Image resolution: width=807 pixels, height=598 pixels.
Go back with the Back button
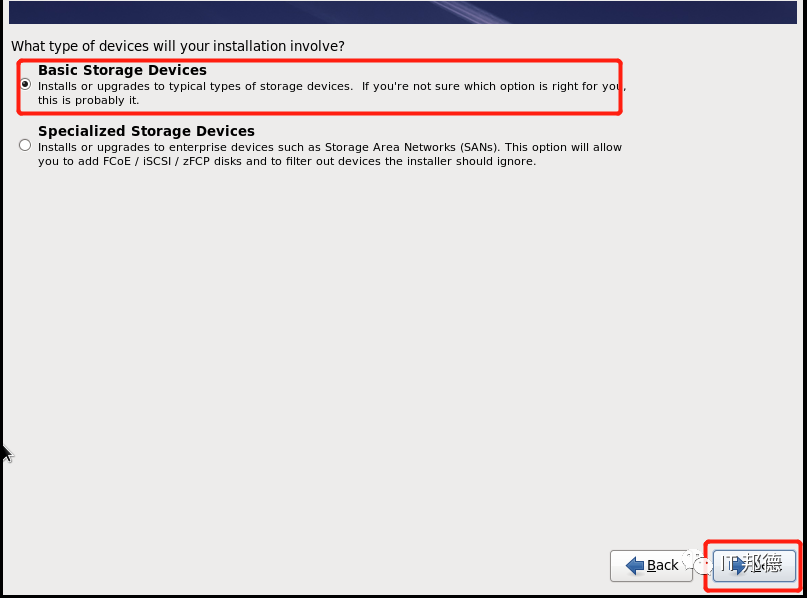pyautogui.click(x=651, y=566)
